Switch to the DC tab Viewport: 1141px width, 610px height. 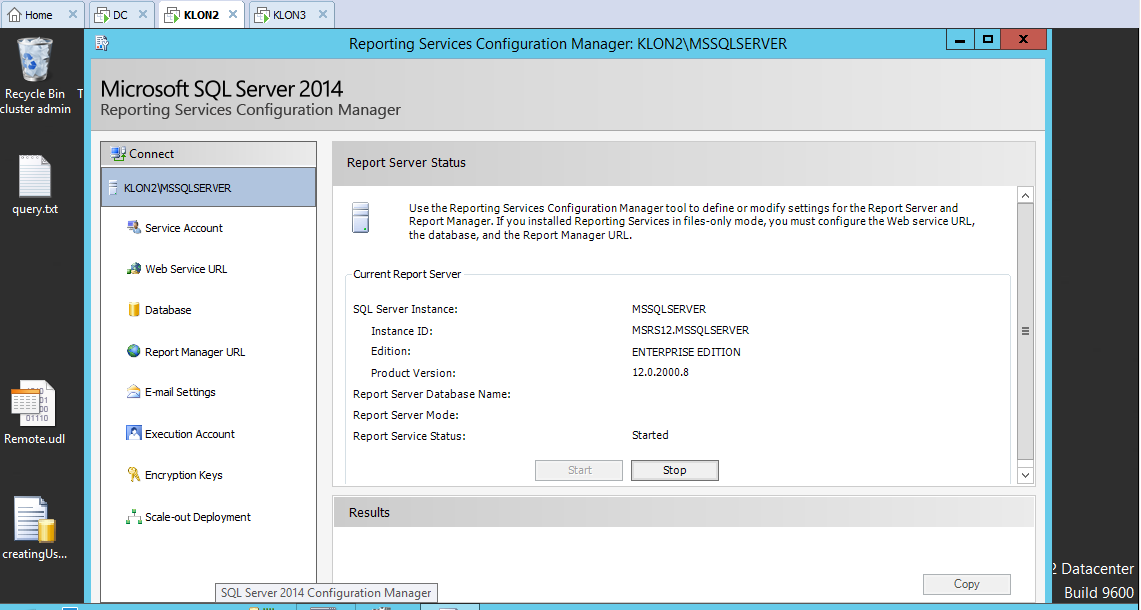(119, 15)
